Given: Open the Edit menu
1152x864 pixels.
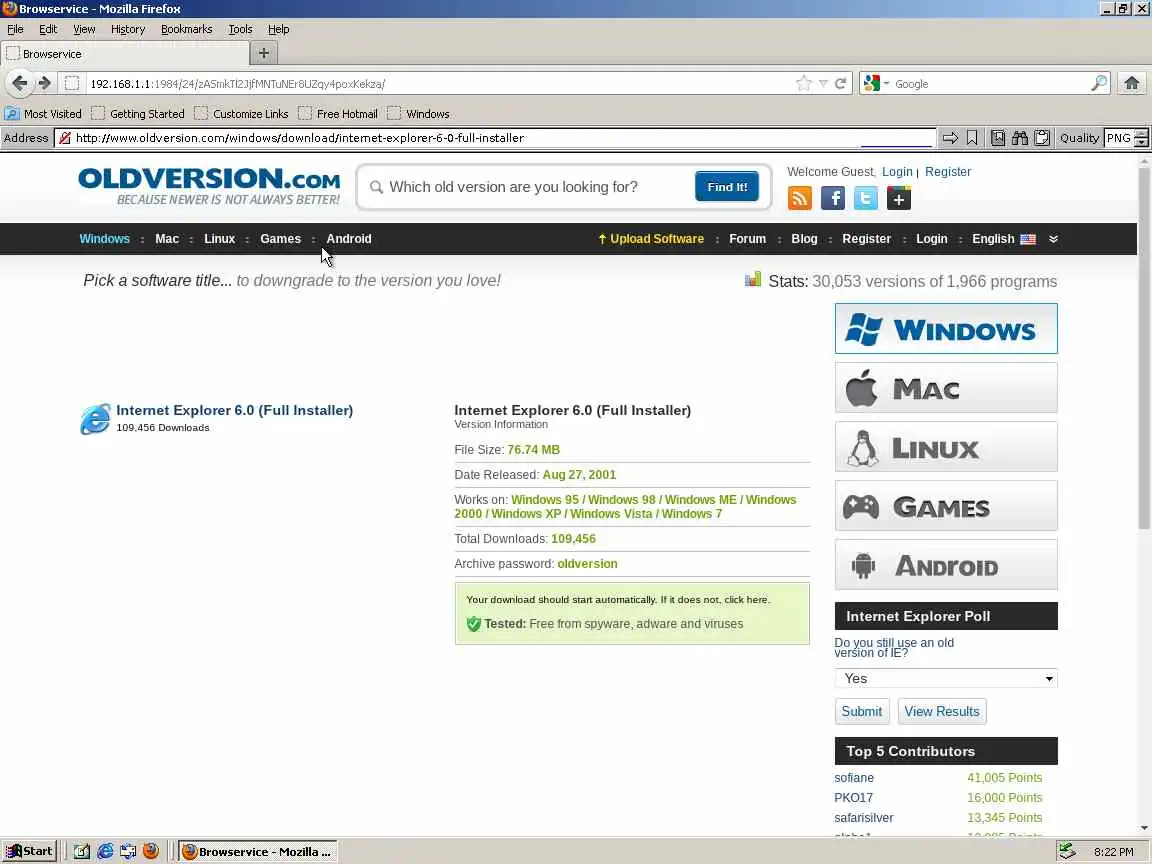Looking at the screenshot, I should 48,29.
